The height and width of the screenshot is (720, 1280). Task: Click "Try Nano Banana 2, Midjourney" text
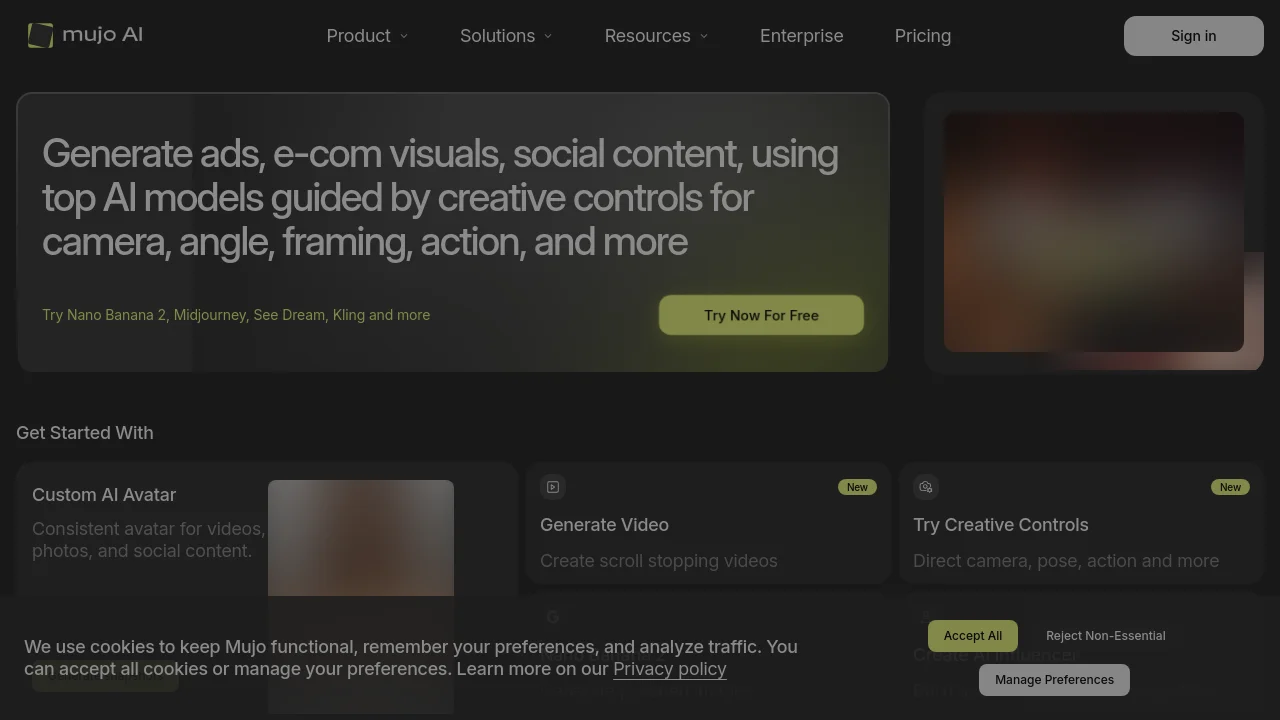236,315
